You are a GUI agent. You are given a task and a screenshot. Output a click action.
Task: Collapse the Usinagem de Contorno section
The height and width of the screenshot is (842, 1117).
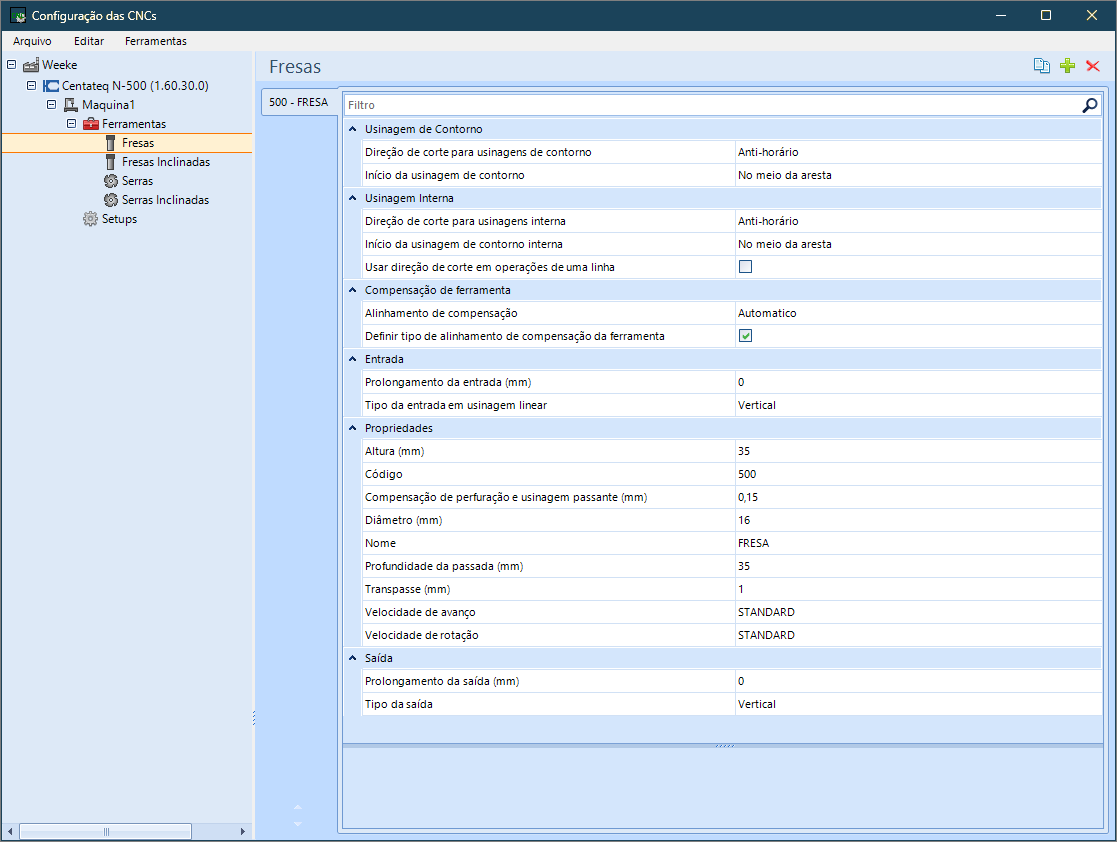click(x=353, y=129)
